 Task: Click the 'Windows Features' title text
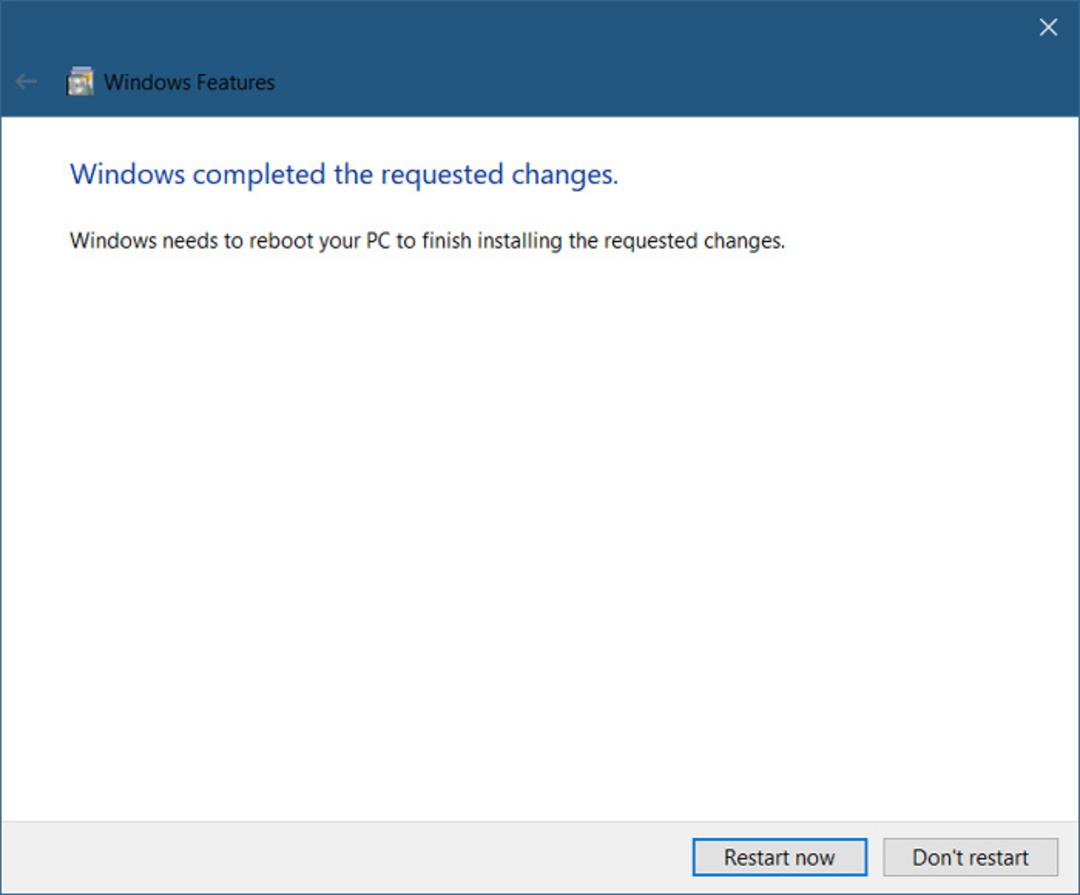pyautogui.click(x=189, y=83)
